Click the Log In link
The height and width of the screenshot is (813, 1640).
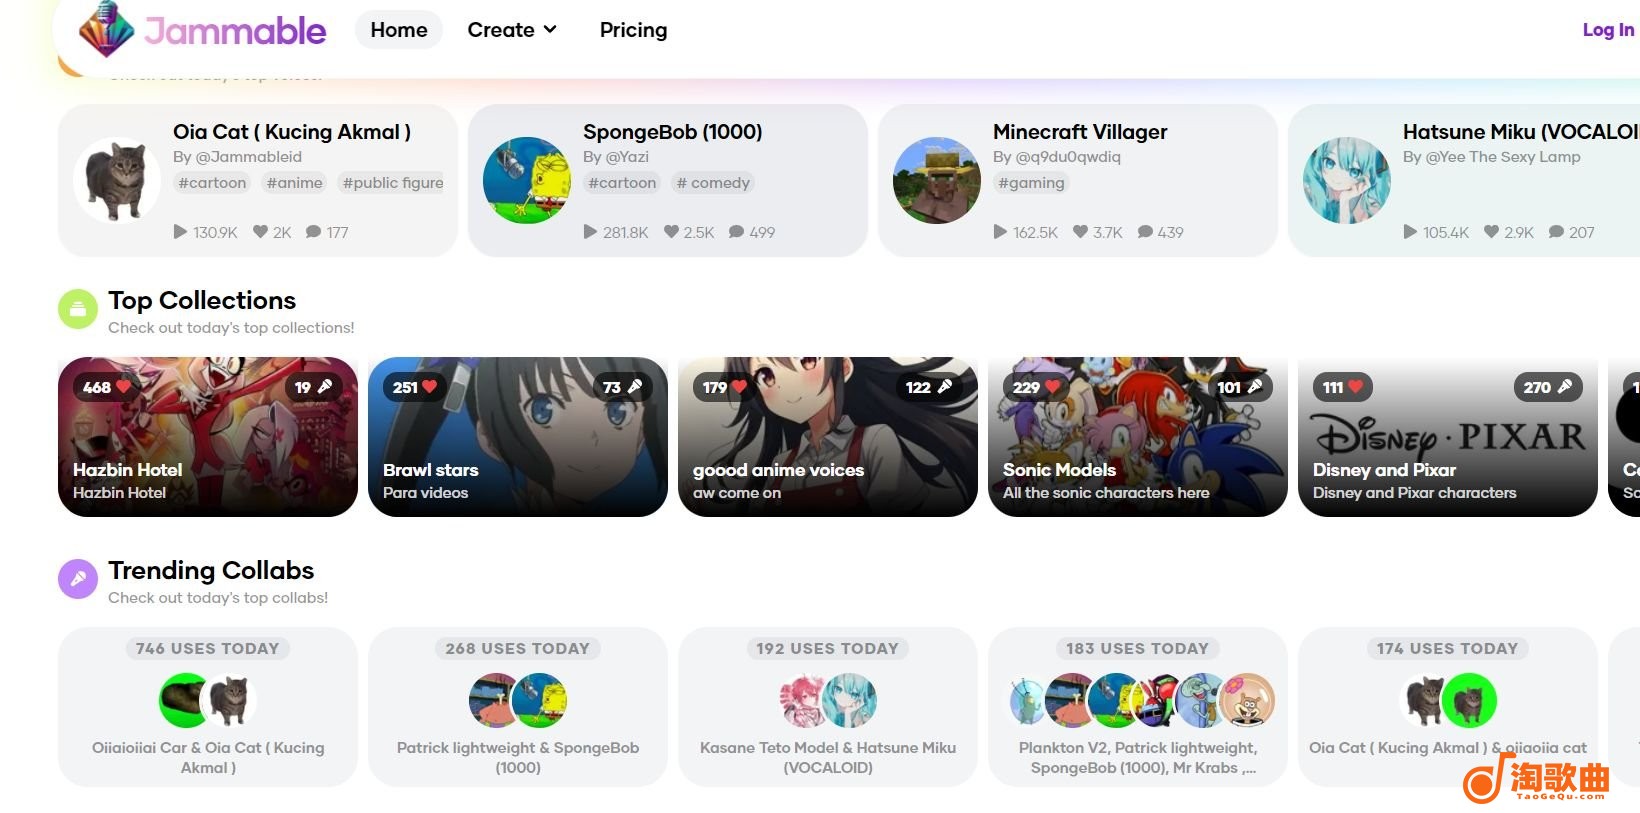(1608, 30)
